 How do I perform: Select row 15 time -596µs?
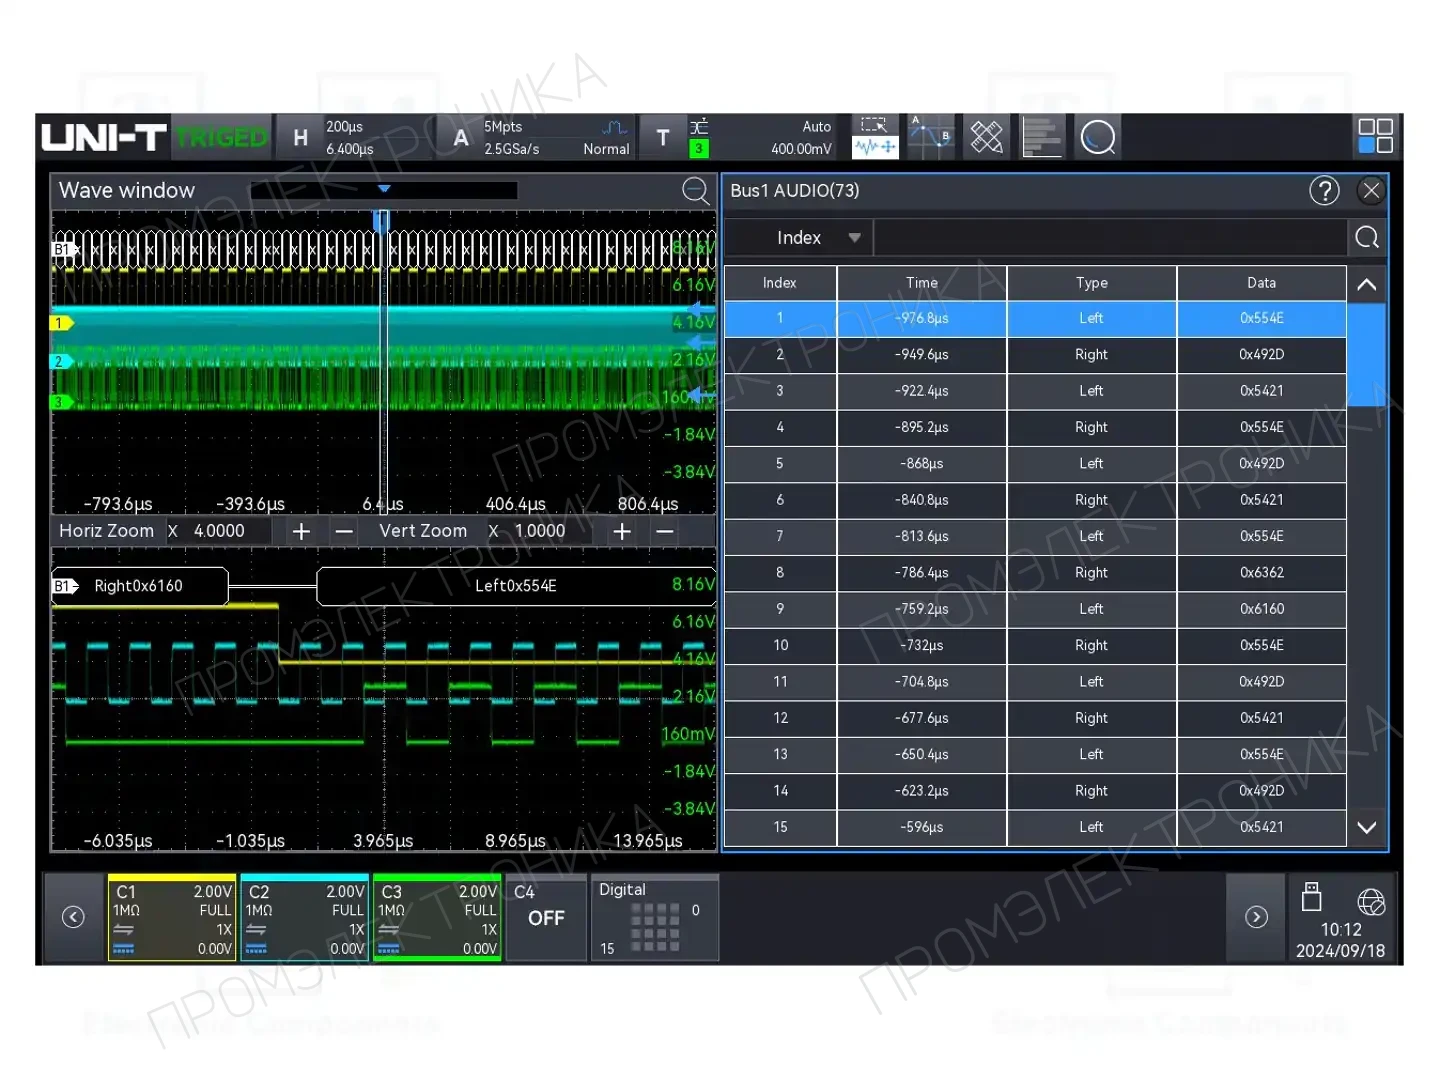point(1035,828)
